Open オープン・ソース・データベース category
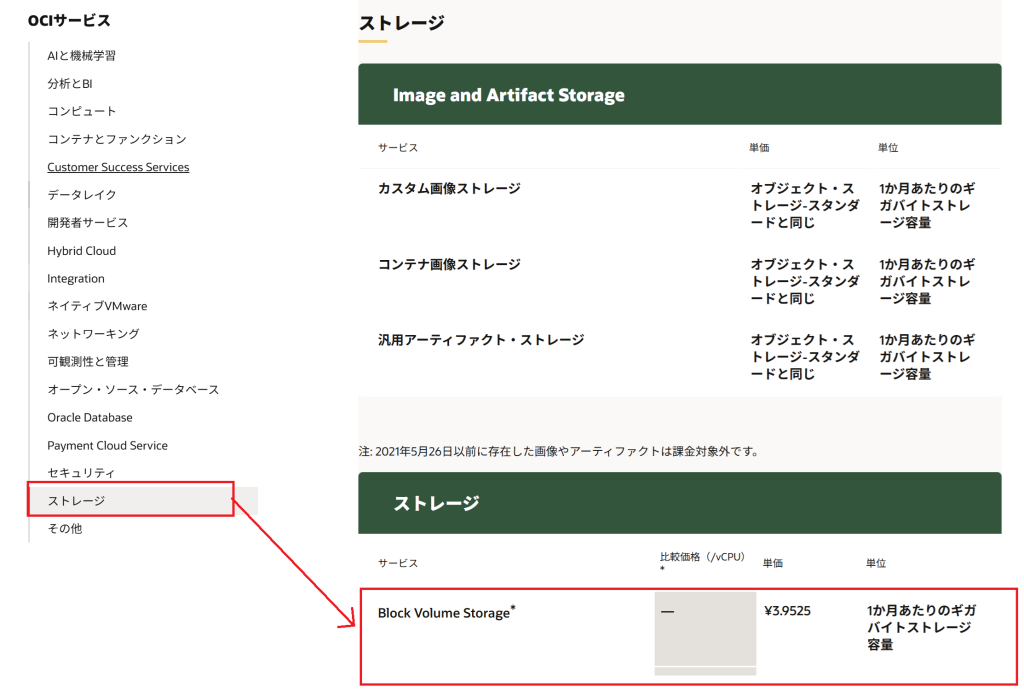Screen dimensions: 1024x699 click(133, 390)
